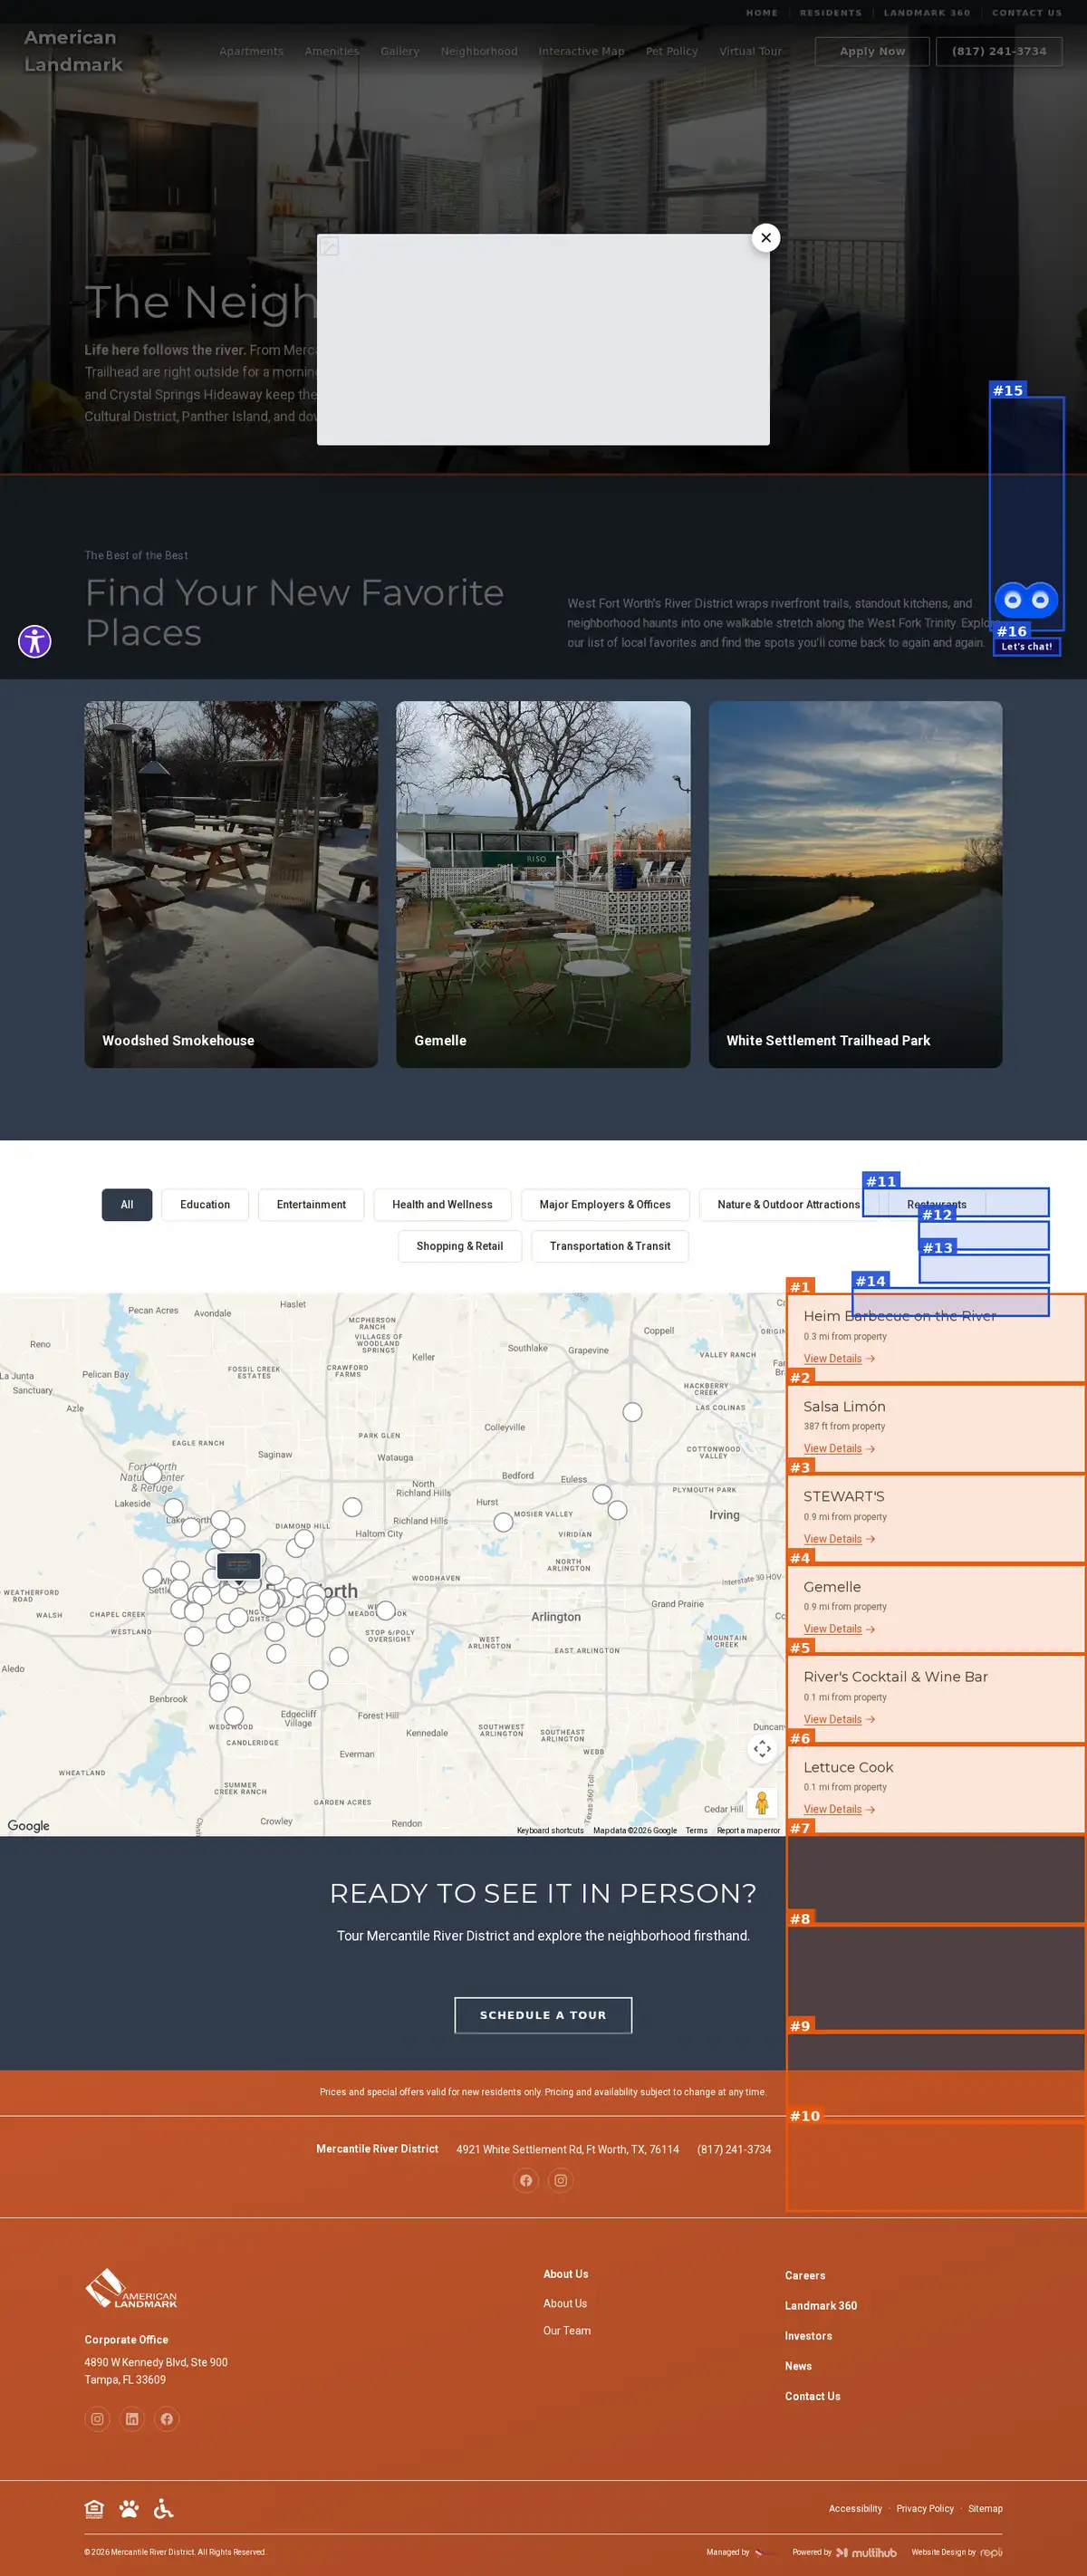This screenshot has height=2576, width=1087.
Task: Click the repli logo in footer
Action: pos(991,2552)
